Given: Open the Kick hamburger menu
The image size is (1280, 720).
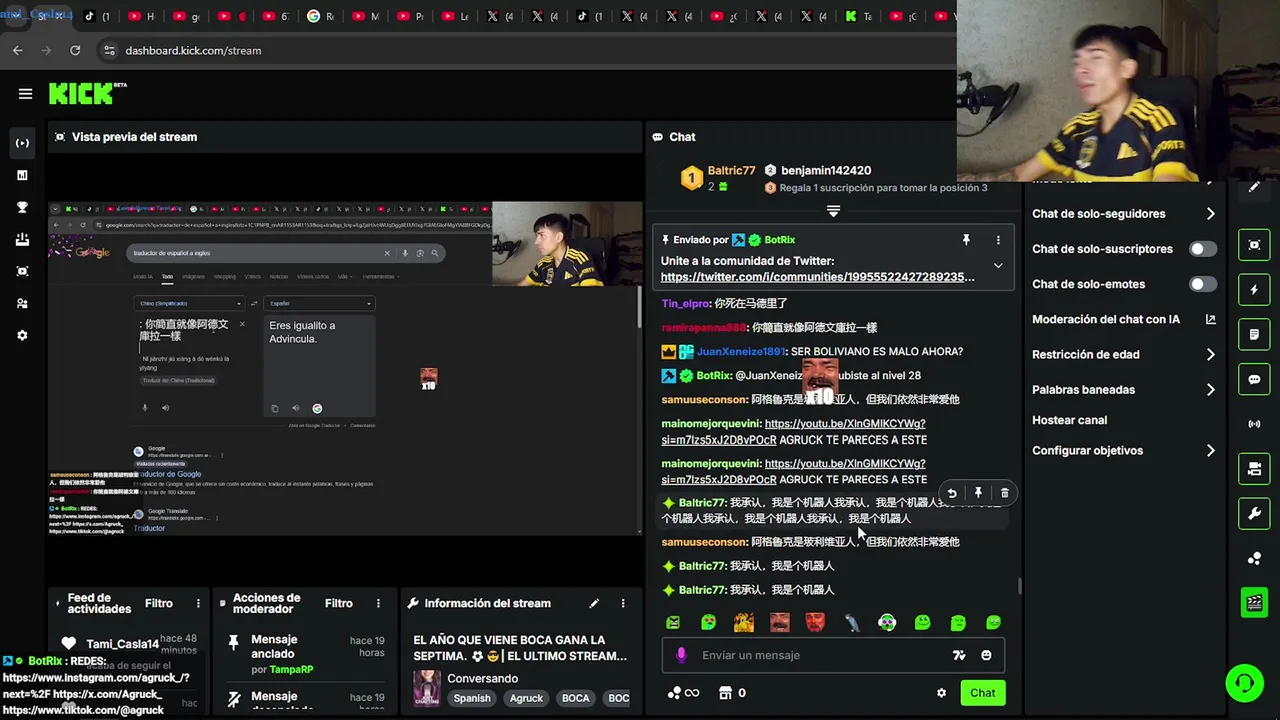Looking at the screenshot, I should (x=25, y=94).
